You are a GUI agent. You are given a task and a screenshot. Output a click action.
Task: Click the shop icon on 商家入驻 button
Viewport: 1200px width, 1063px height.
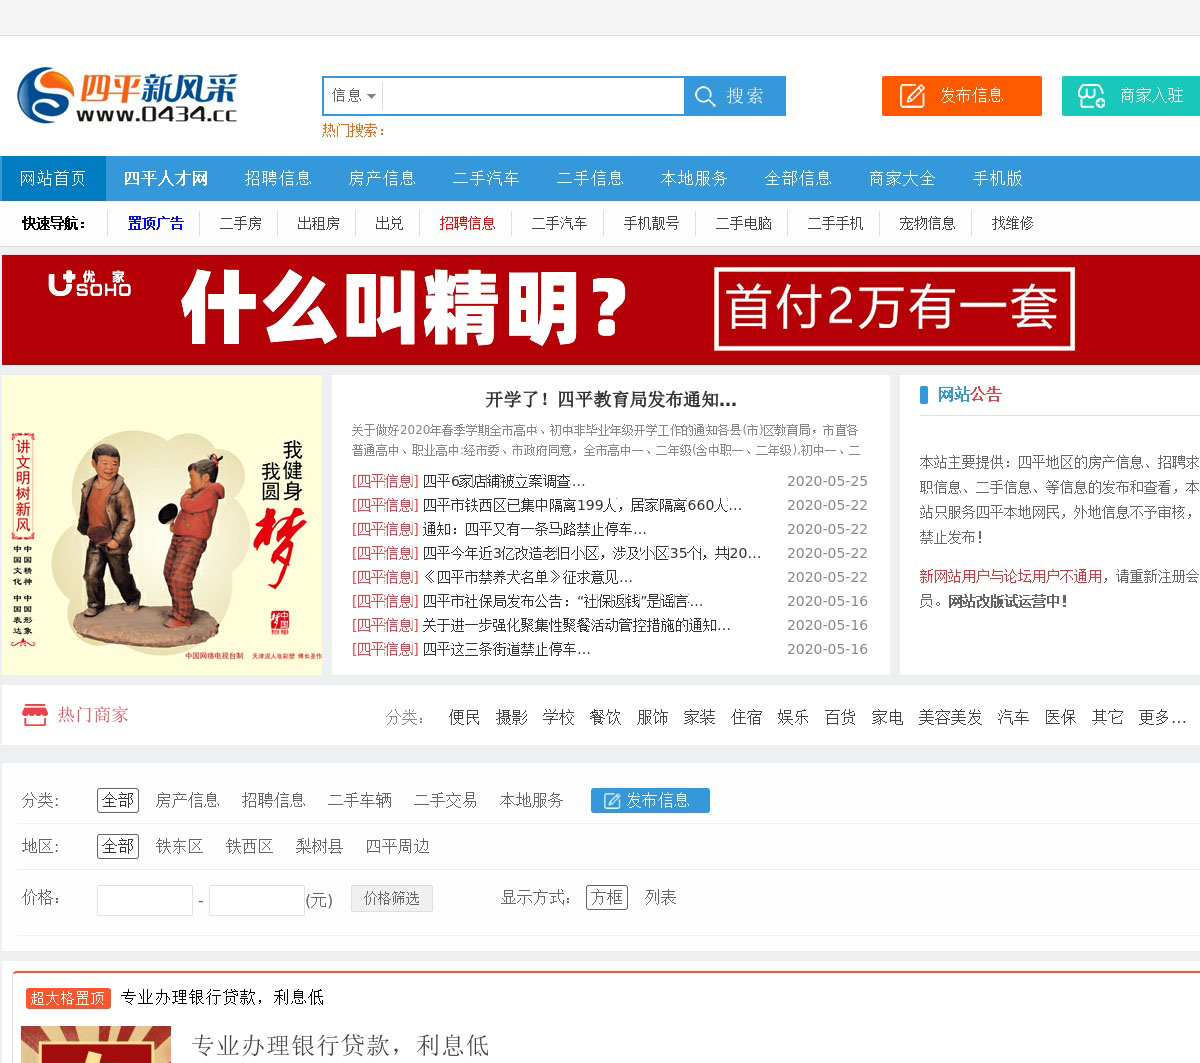coord(1090,96)
